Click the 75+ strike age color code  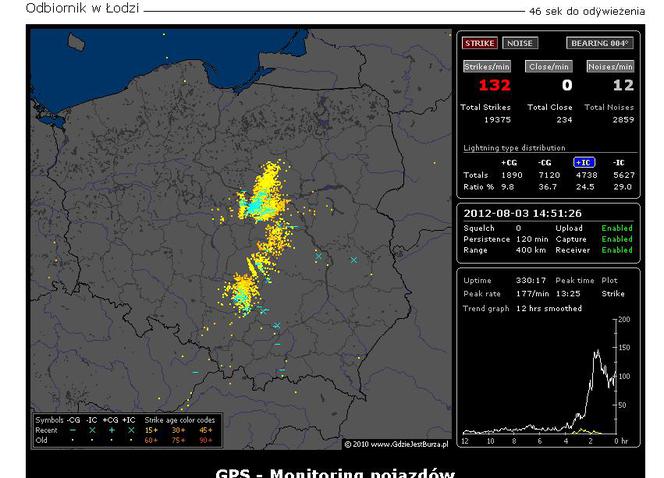click(178, 440)
